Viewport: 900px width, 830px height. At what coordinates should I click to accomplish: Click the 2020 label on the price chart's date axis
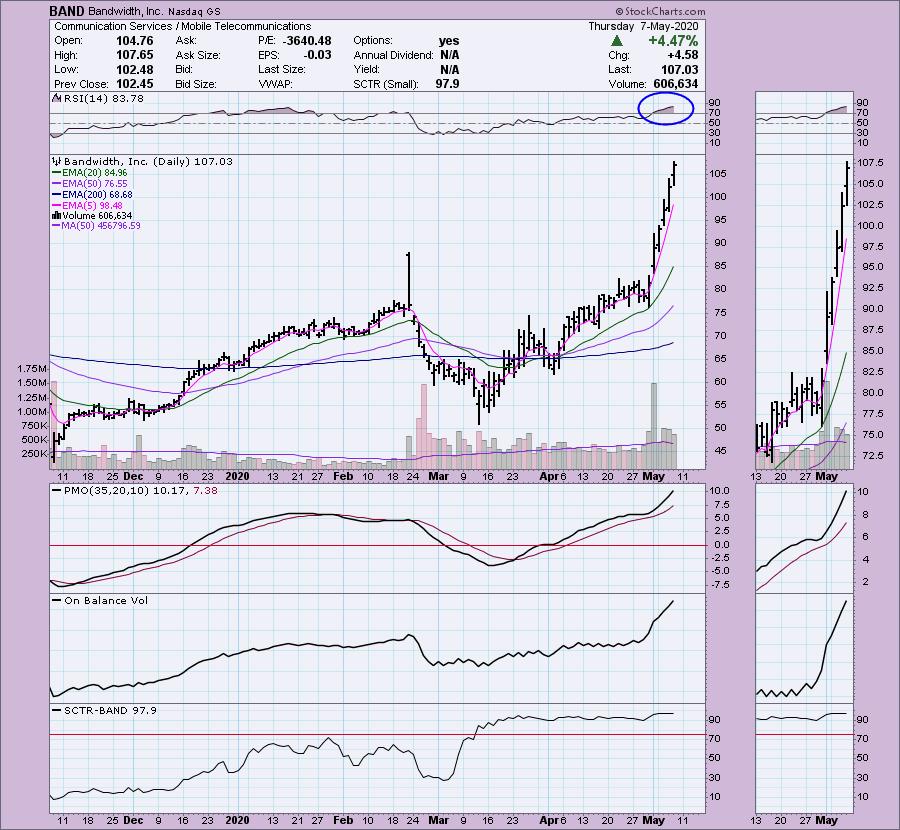(x=237, y=476)
